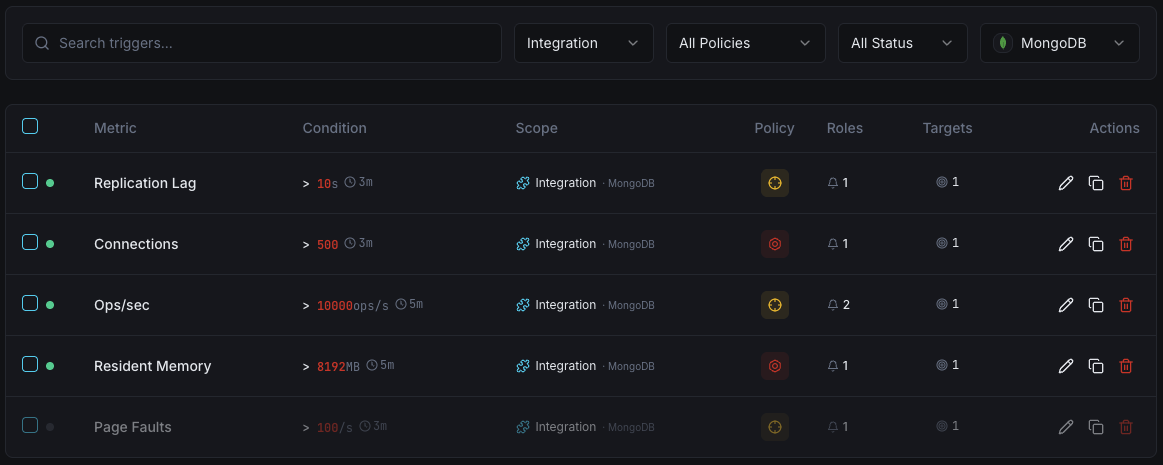Sort by the Condition column header
The width and height of the screenshot is (1163, 465).
(x=335, y=128)
